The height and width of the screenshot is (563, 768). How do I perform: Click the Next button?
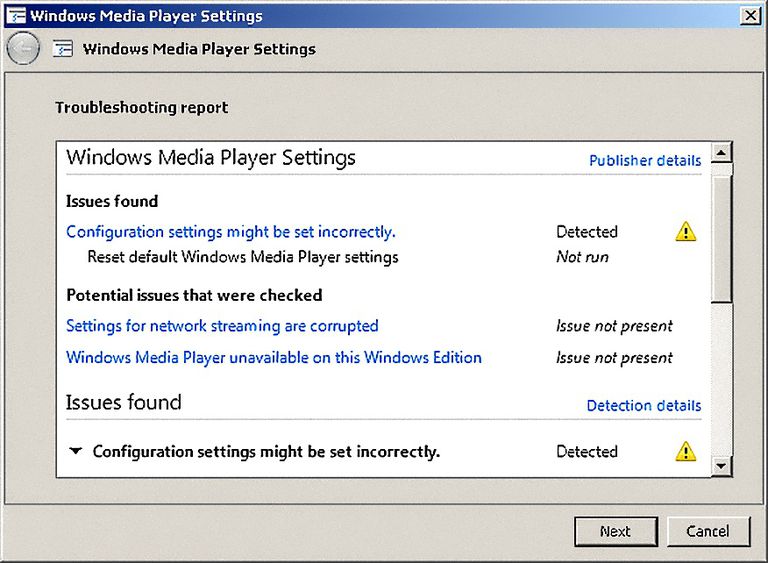coord(616,531)
